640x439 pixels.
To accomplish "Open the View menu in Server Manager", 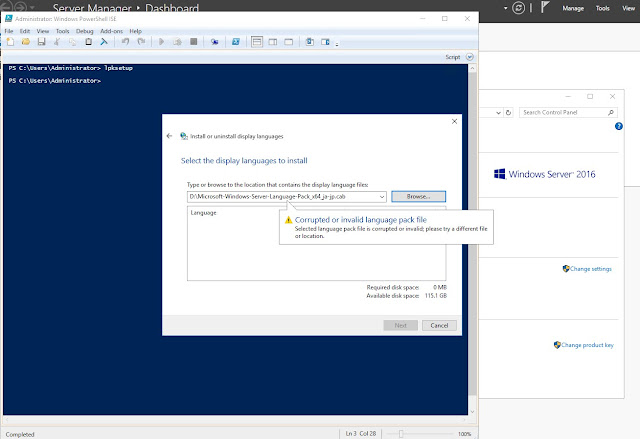I will [x=628, y=8].
